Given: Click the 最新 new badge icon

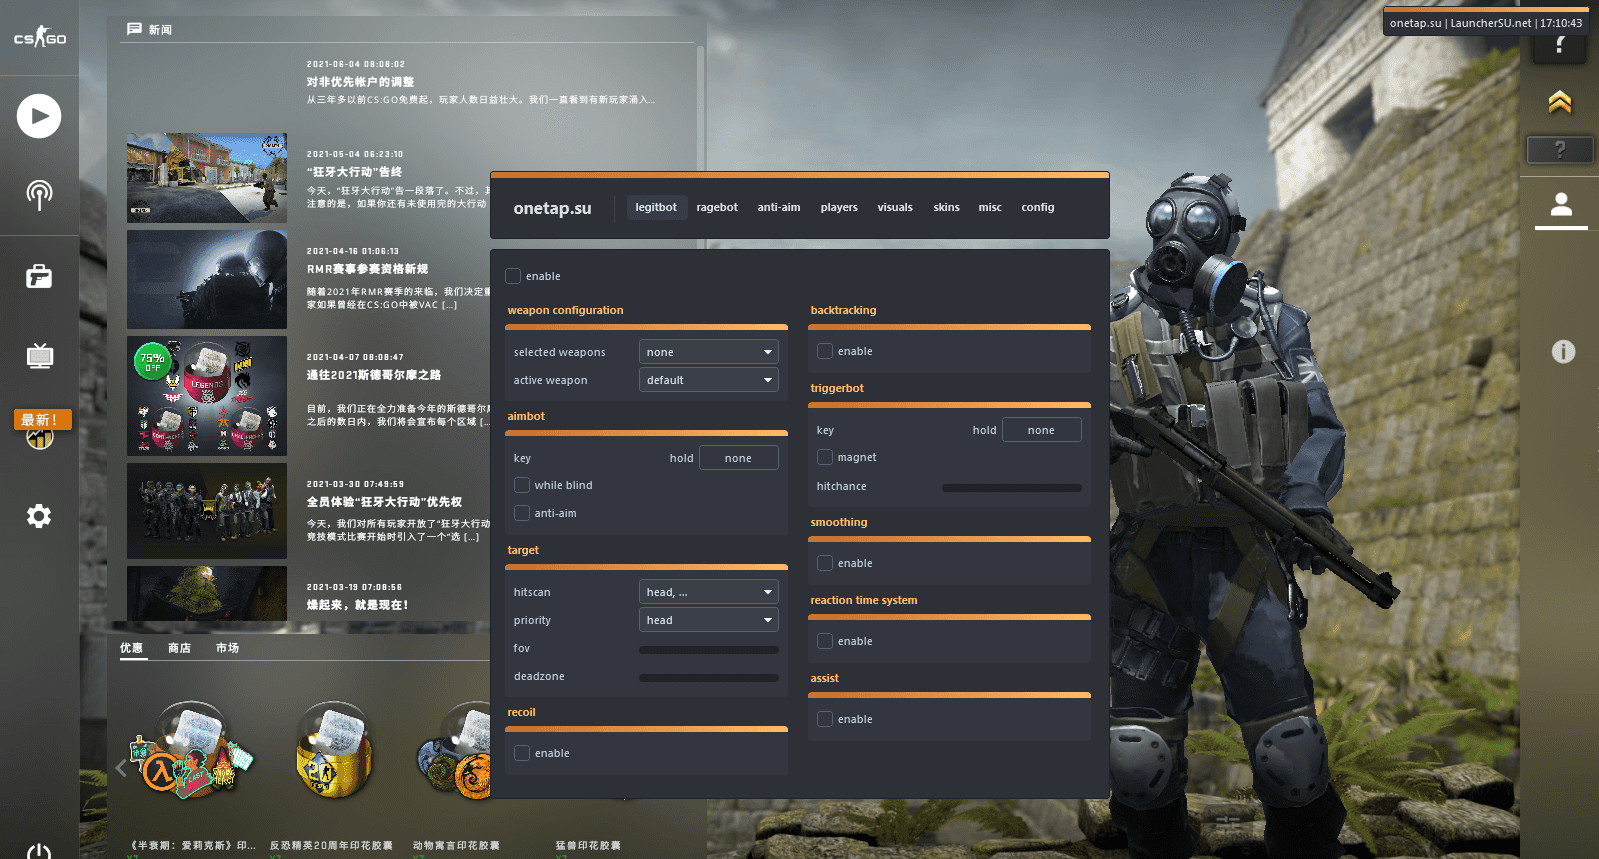Looking at the screenshot, I should click(42, 420).
